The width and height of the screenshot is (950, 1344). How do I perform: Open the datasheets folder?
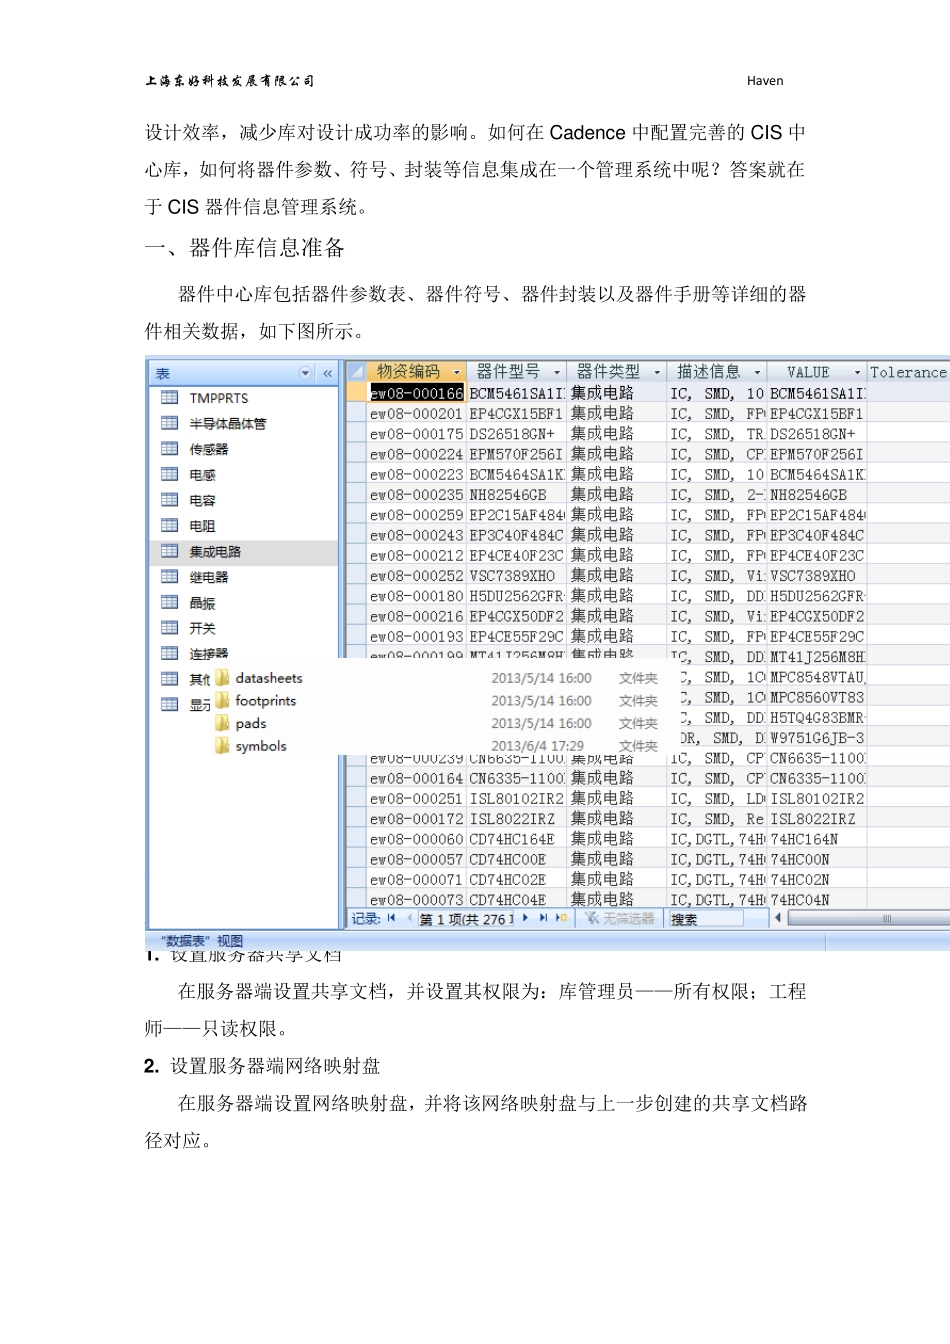[268, 678]
